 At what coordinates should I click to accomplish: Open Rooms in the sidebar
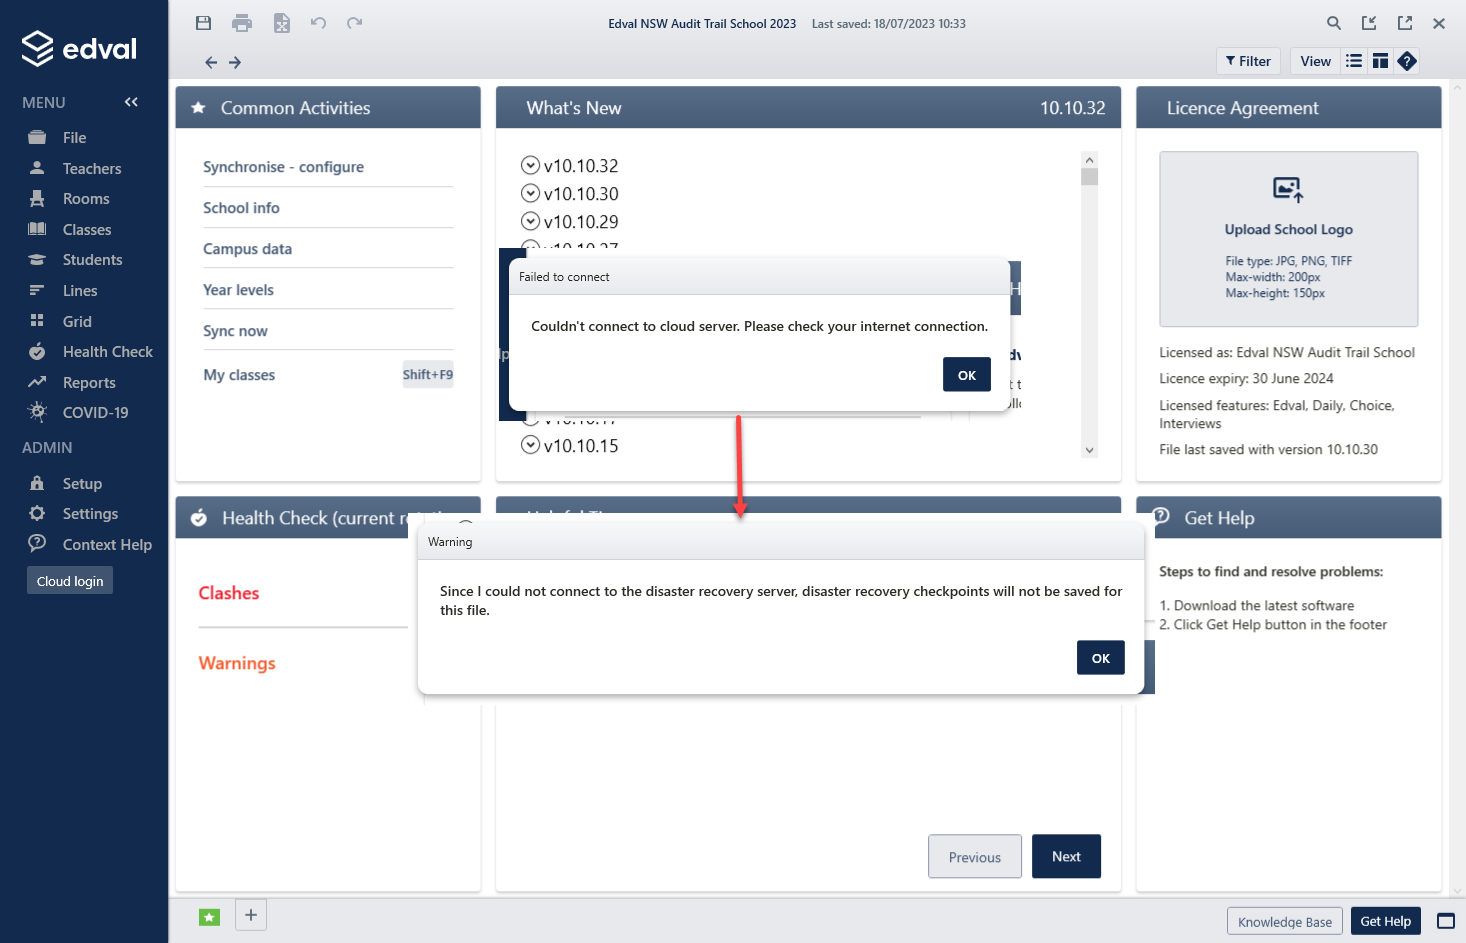[84, 199]
